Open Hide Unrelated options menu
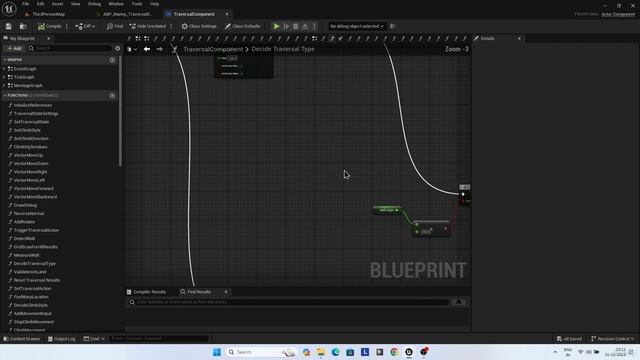This screenshot has width=640, height=360. 171,26
